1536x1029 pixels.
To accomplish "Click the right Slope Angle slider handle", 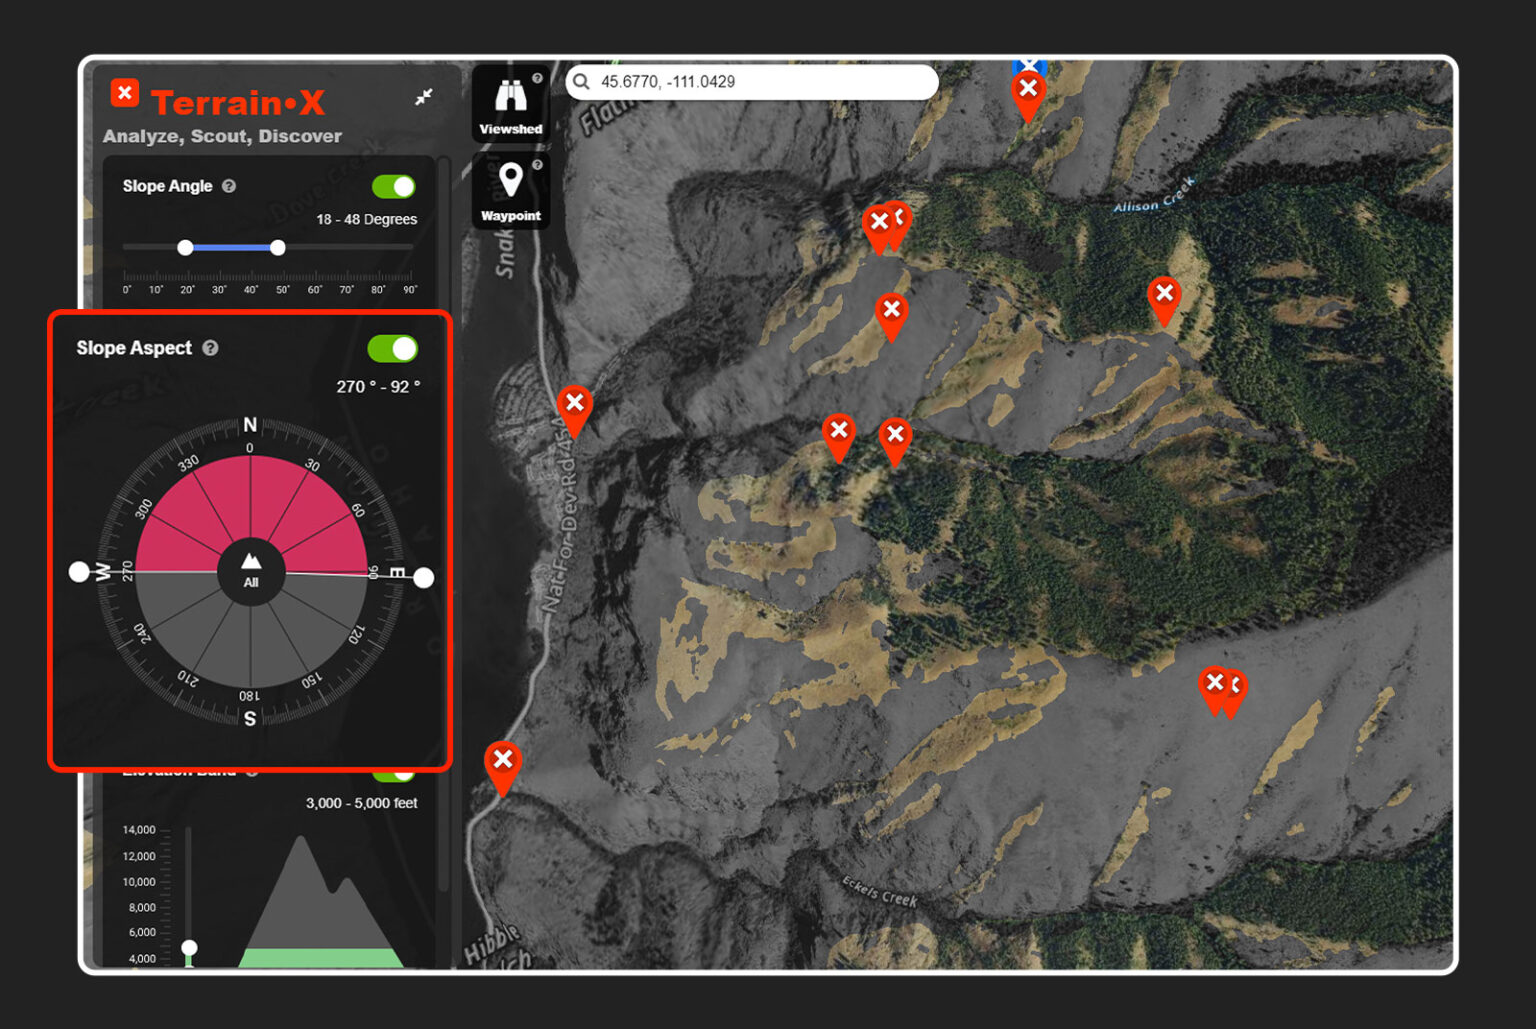I will pos(278,247).
